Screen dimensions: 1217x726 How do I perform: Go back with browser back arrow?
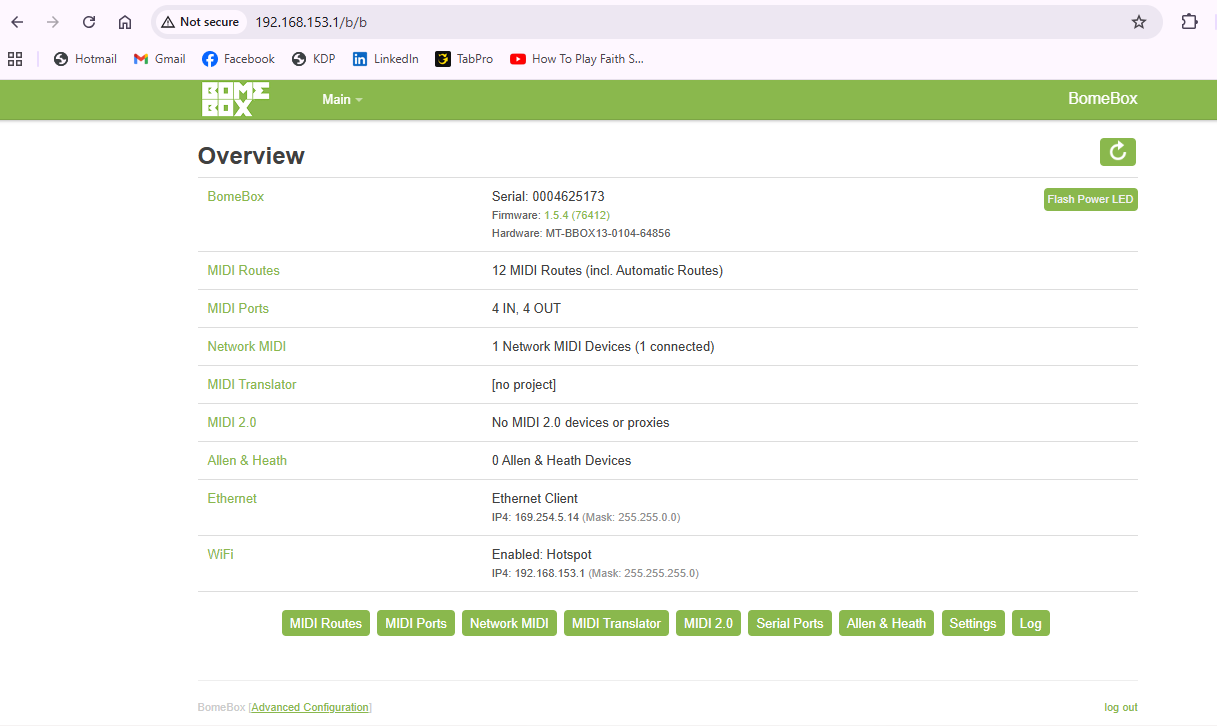click(17, 22)
